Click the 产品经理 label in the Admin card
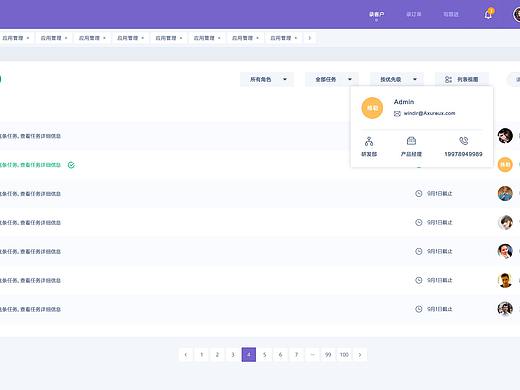520x390 pixels. pos(411,154)
